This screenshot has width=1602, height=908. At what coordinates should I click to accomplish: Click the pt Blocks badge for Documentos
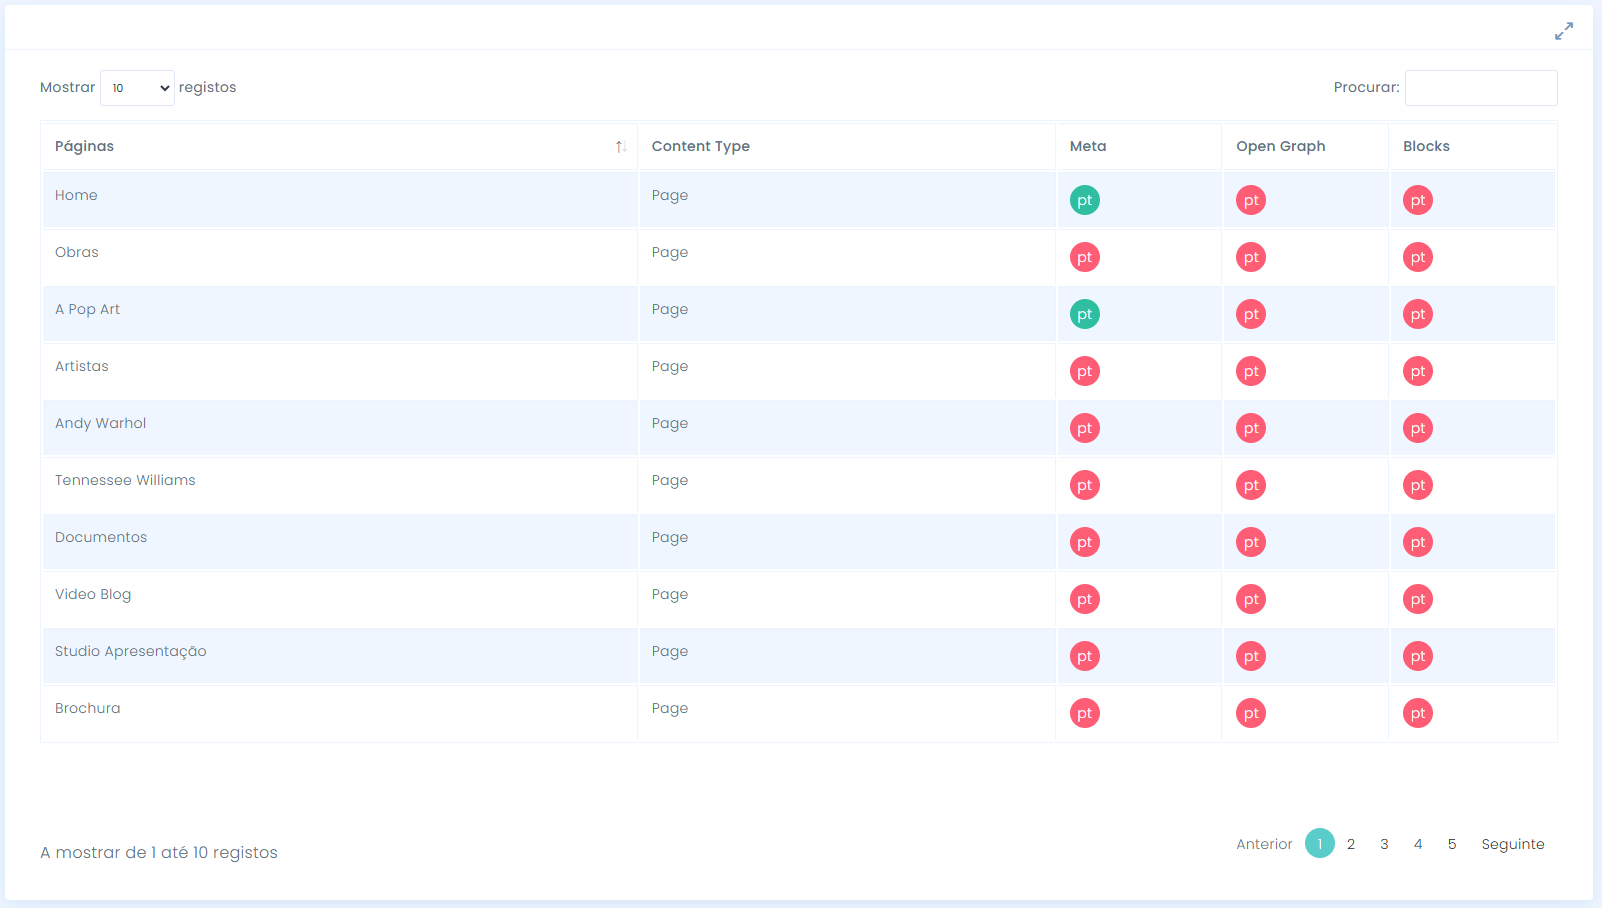point(1417,542)
